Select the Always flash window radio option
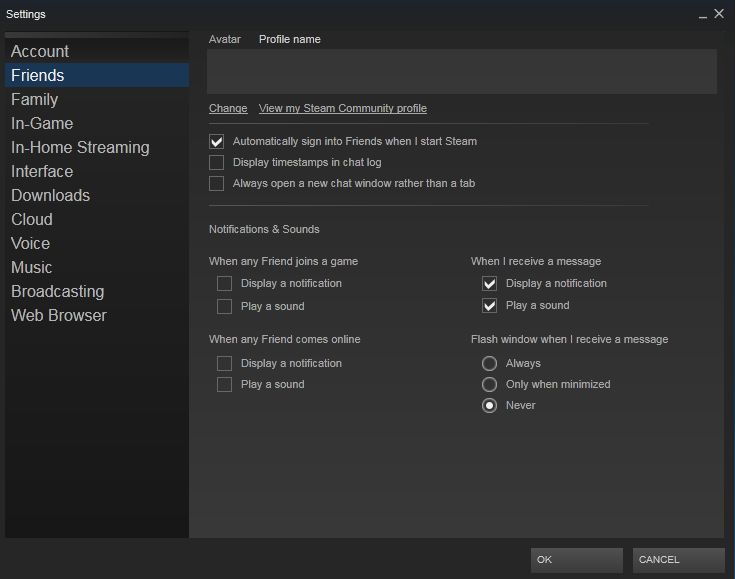This screenshot has width=735, height=579. pos(489,363)
